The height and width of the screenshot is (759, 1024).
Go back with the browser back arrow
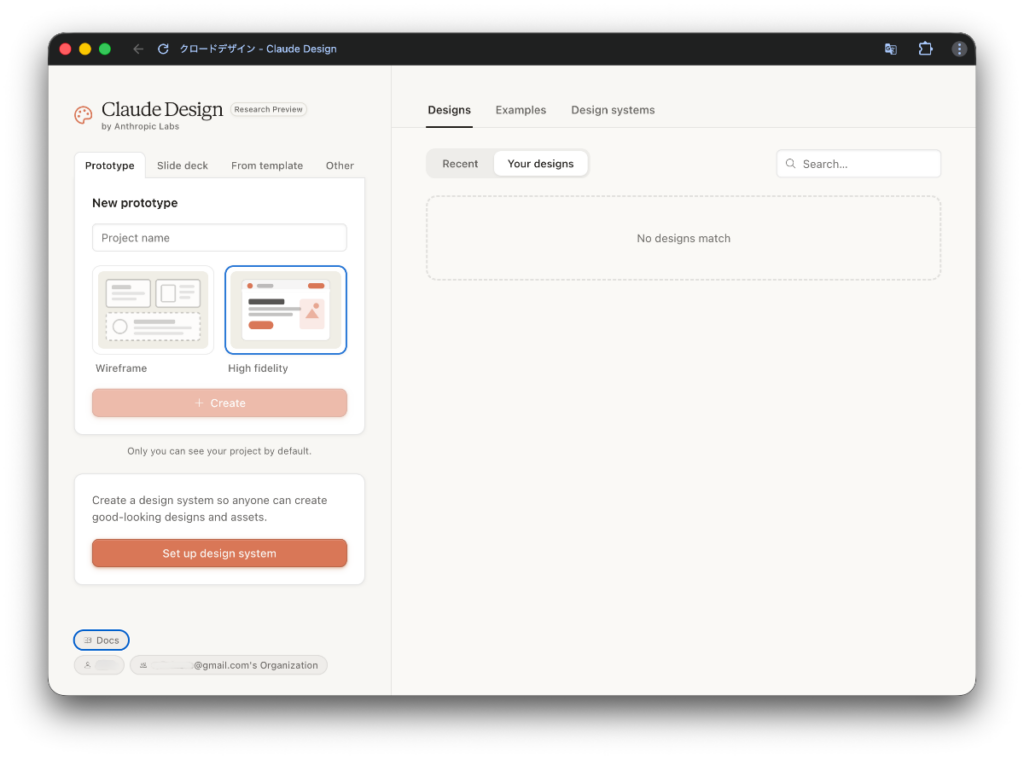coord(138,49)
